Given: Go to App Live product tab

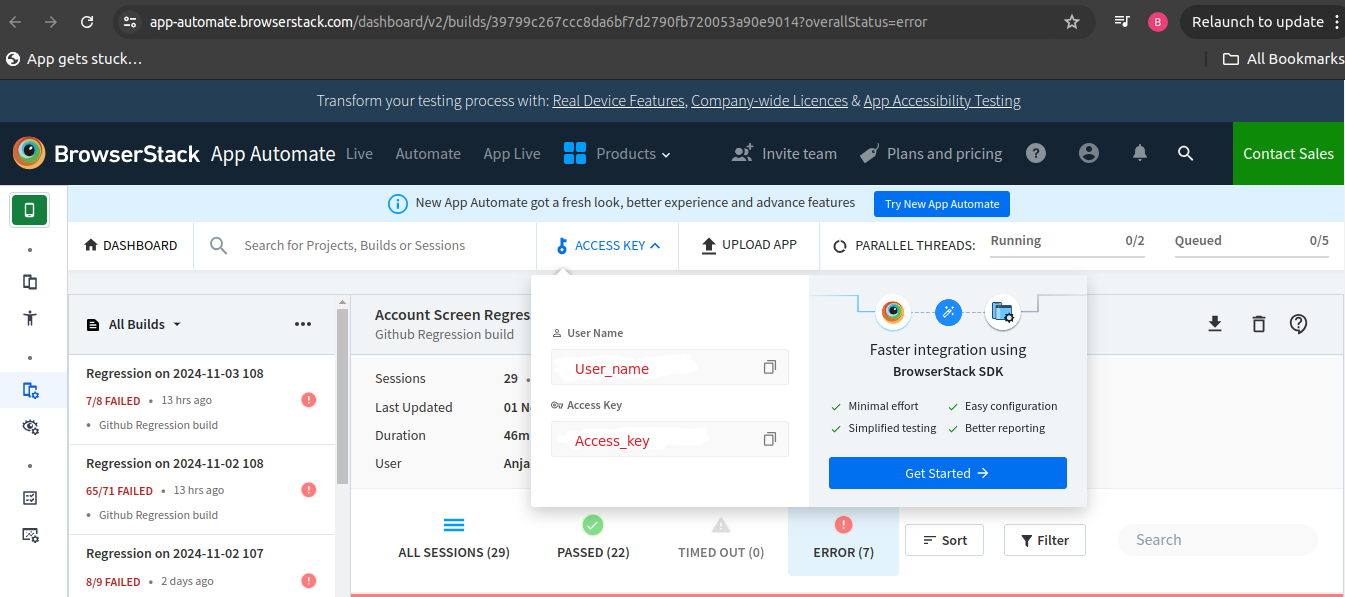Looking at the screenshot, I should click(512, 154).
